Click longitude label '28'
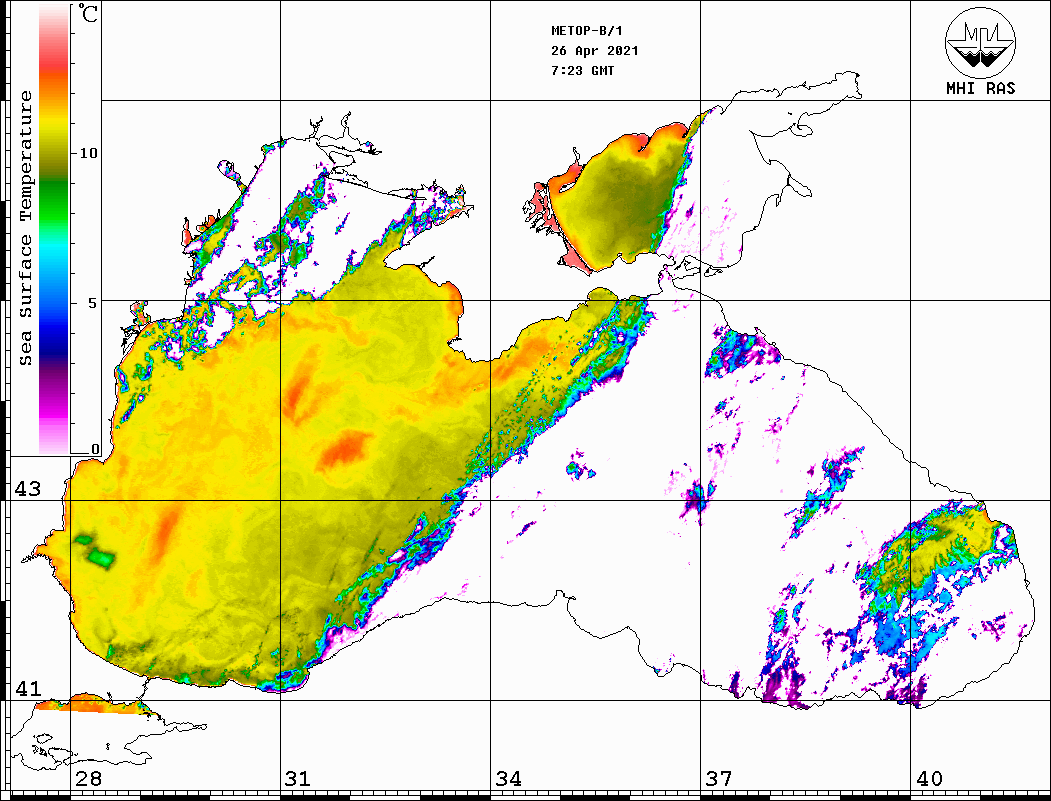The height and width of the screenshot is (801, 1051). click(88, 778)
